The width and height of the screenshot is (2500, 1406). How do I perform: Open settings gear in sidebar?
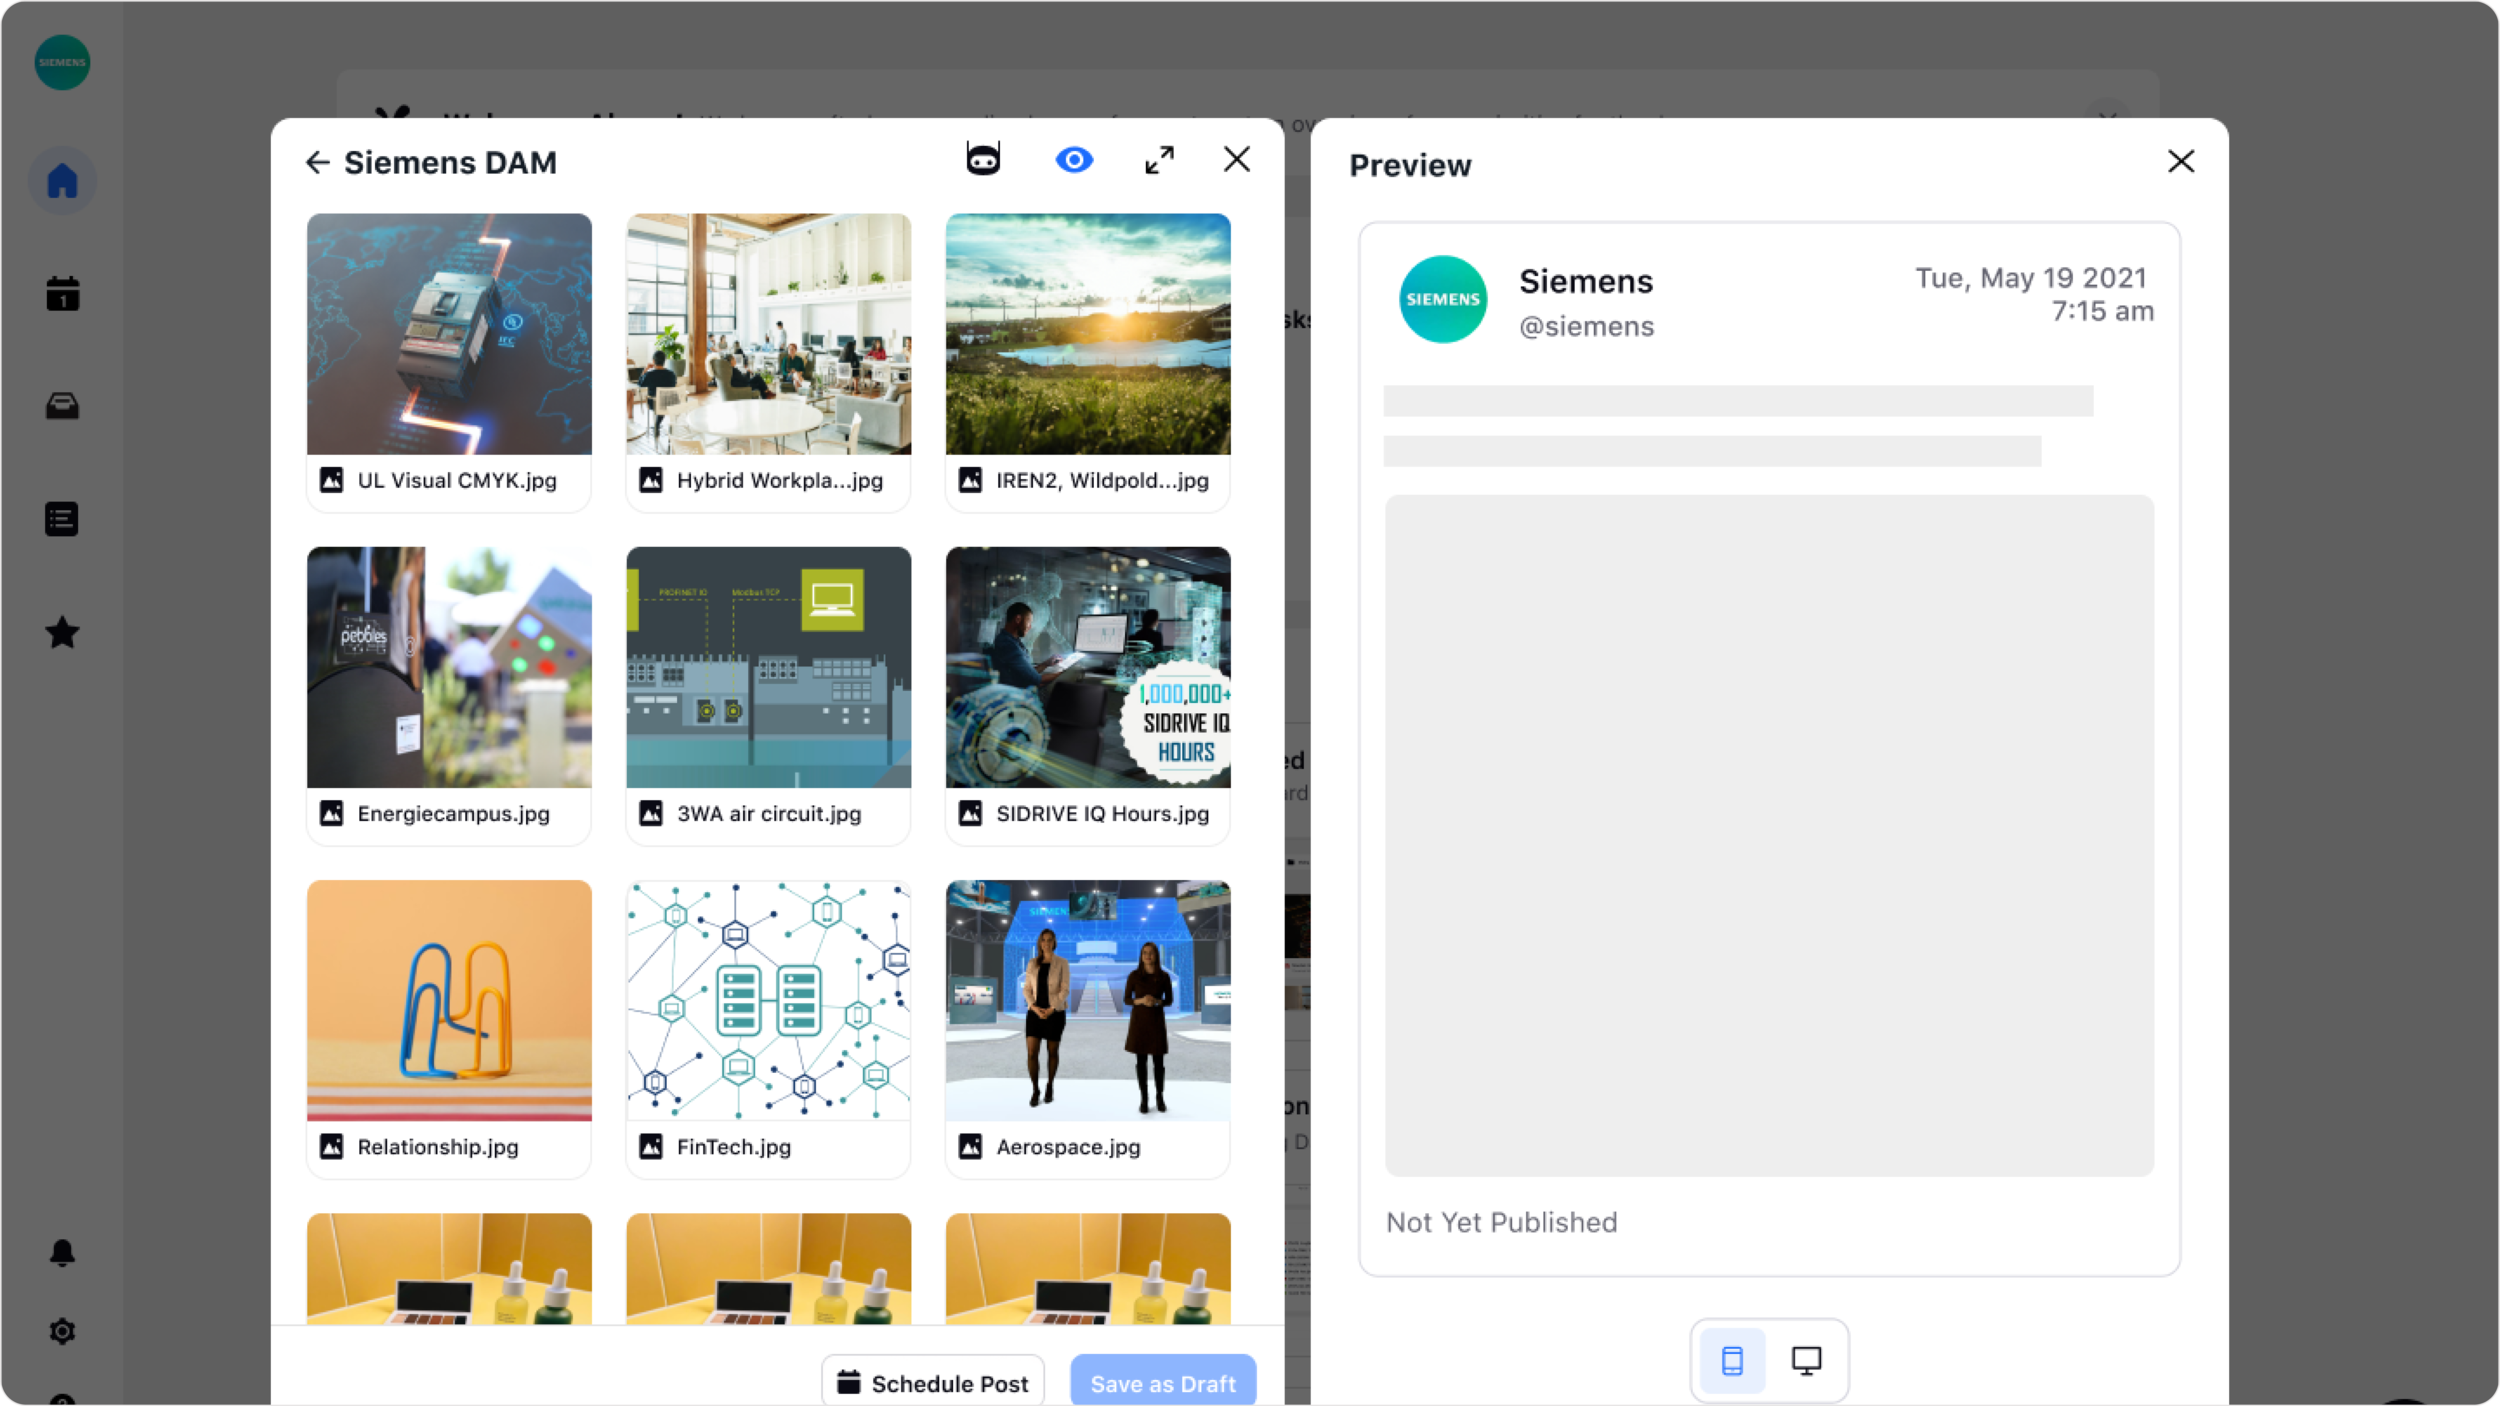tap(62, 1331)
